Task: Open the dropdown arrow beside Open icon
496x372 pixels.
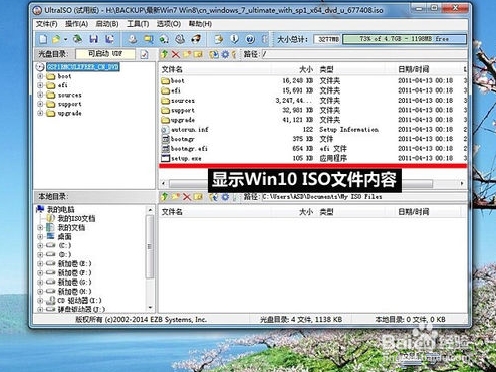Action: click(66, 39)
